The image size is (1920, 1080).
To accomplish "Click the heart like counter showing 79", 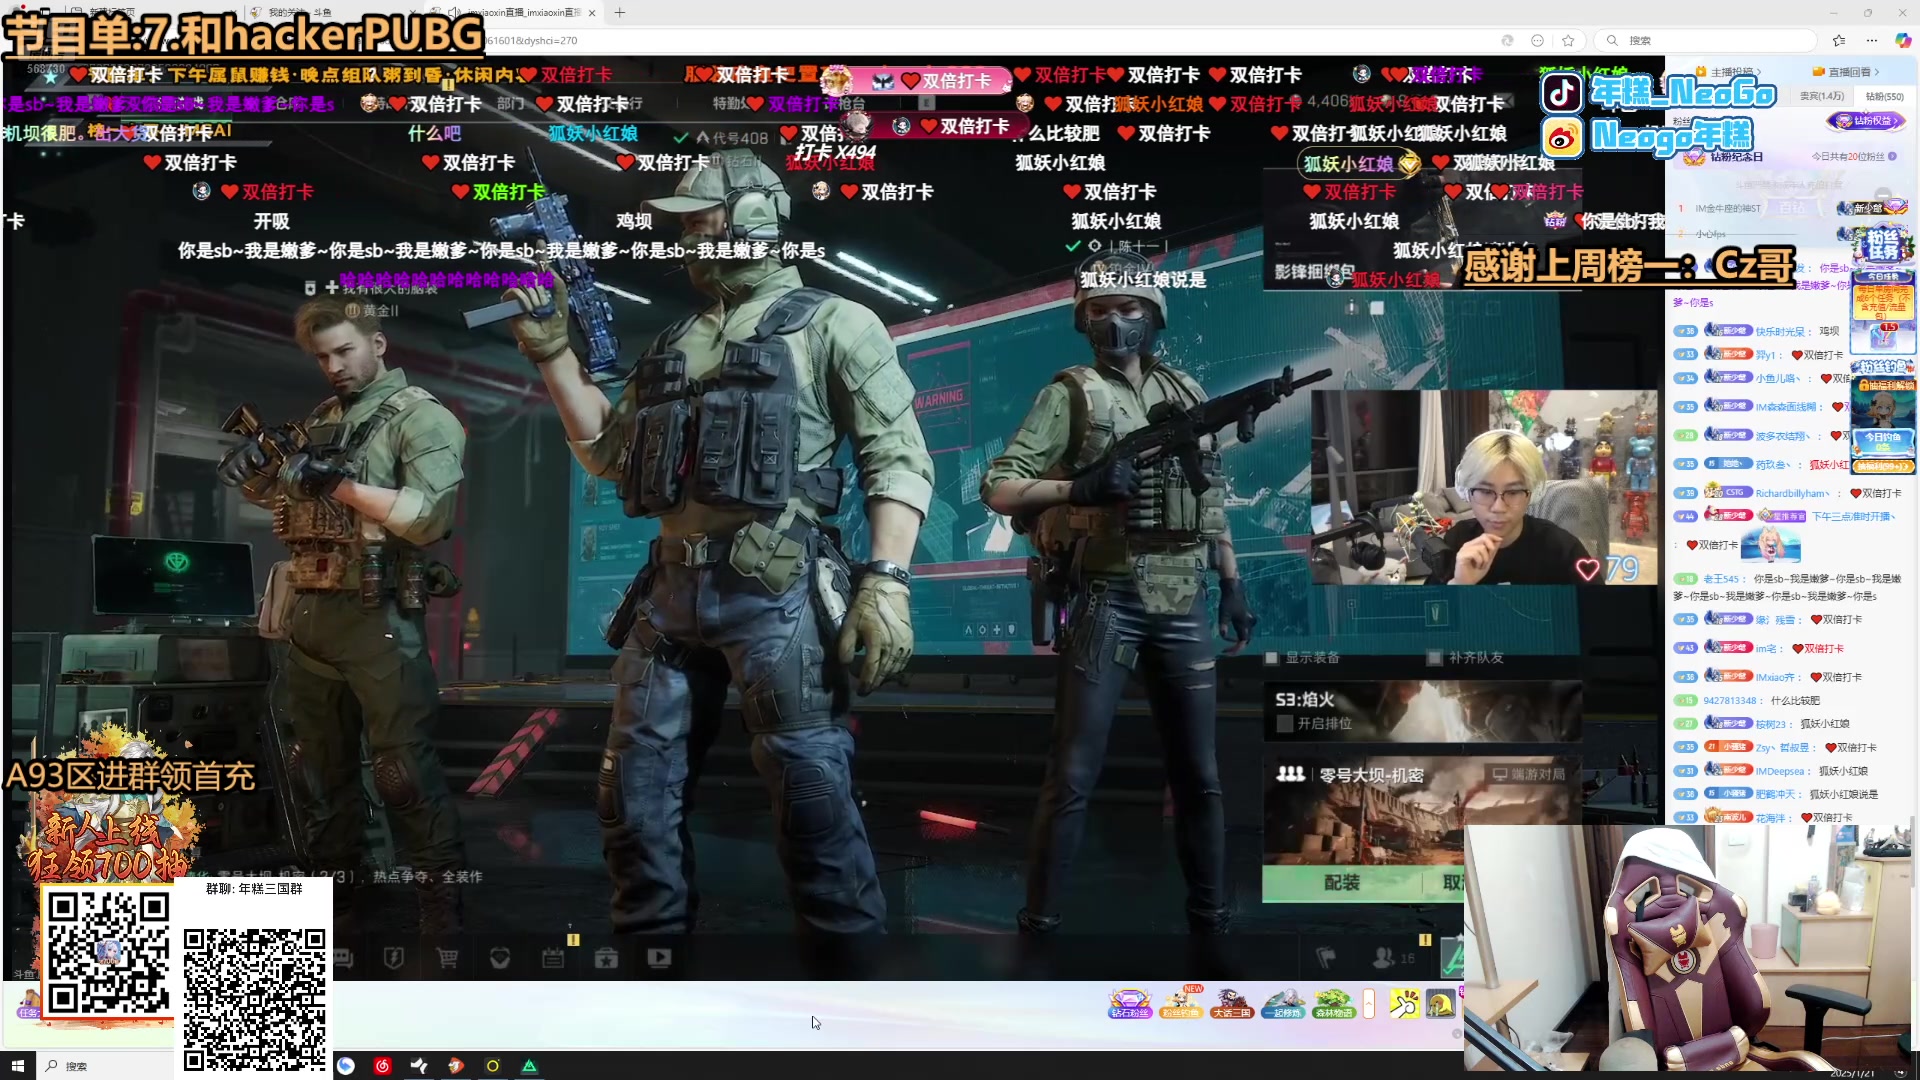I will tap(1607, 569).
